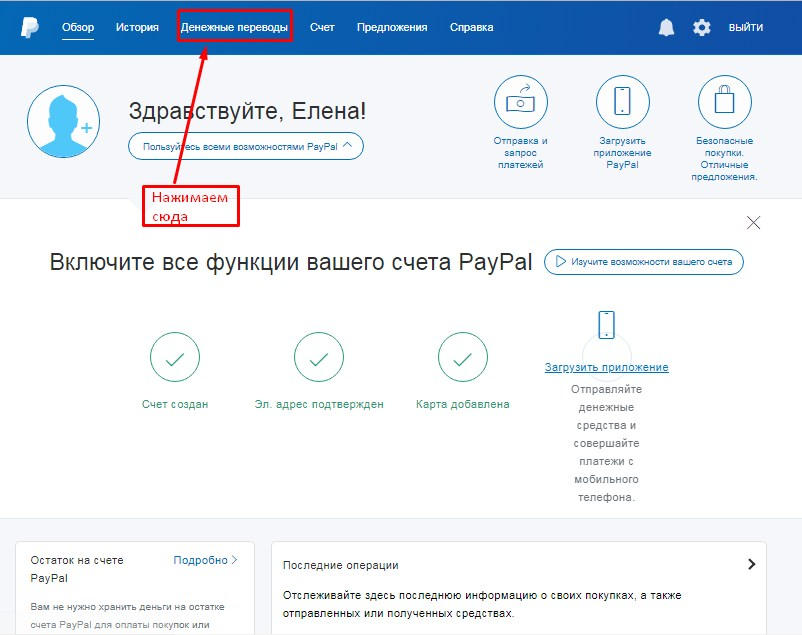Viewport: 802px width, 635px height.
Task: Click the phone icon above 'Загрузить приложение'
Action: (606, 324)
